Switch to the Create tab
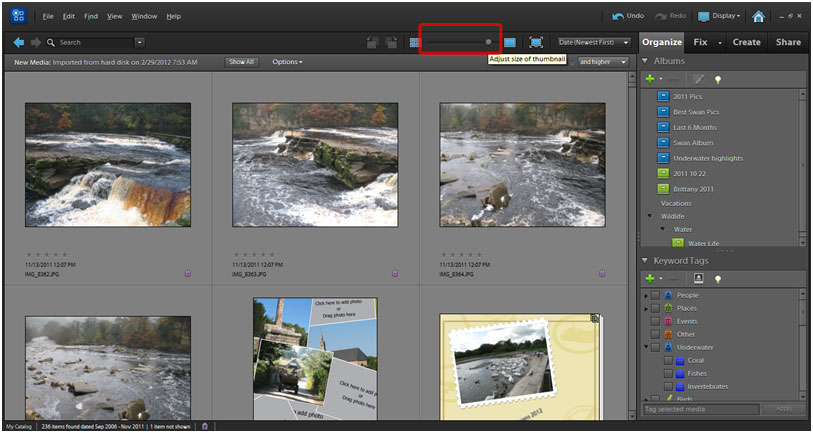Image resolution: width=813 pixels, height=433 pixels. pyautogui.click(x=747, y=43)
